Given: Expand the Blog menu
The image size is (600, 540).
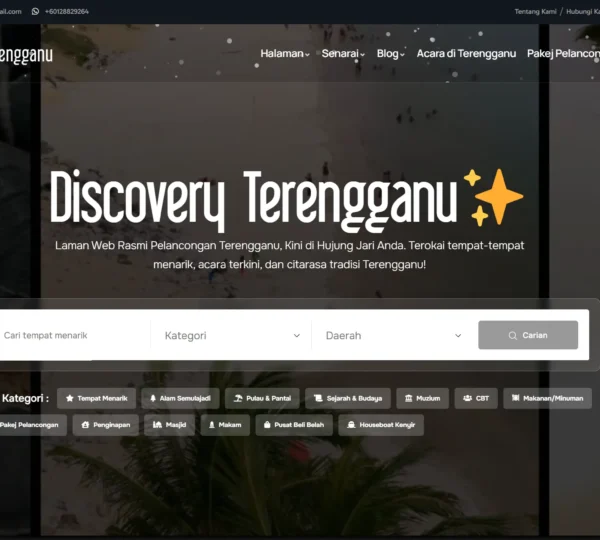Looking at the screenshot, I should 390,54.
